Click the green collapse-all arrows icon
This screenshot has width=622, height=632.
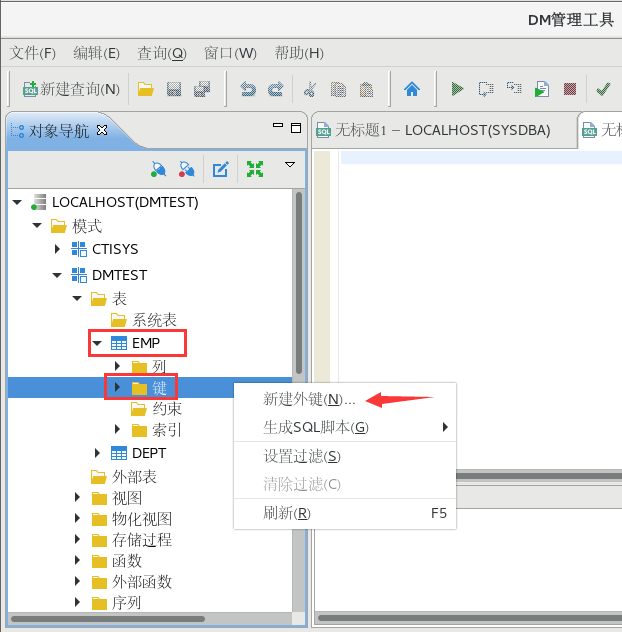(x=255, y=169)
